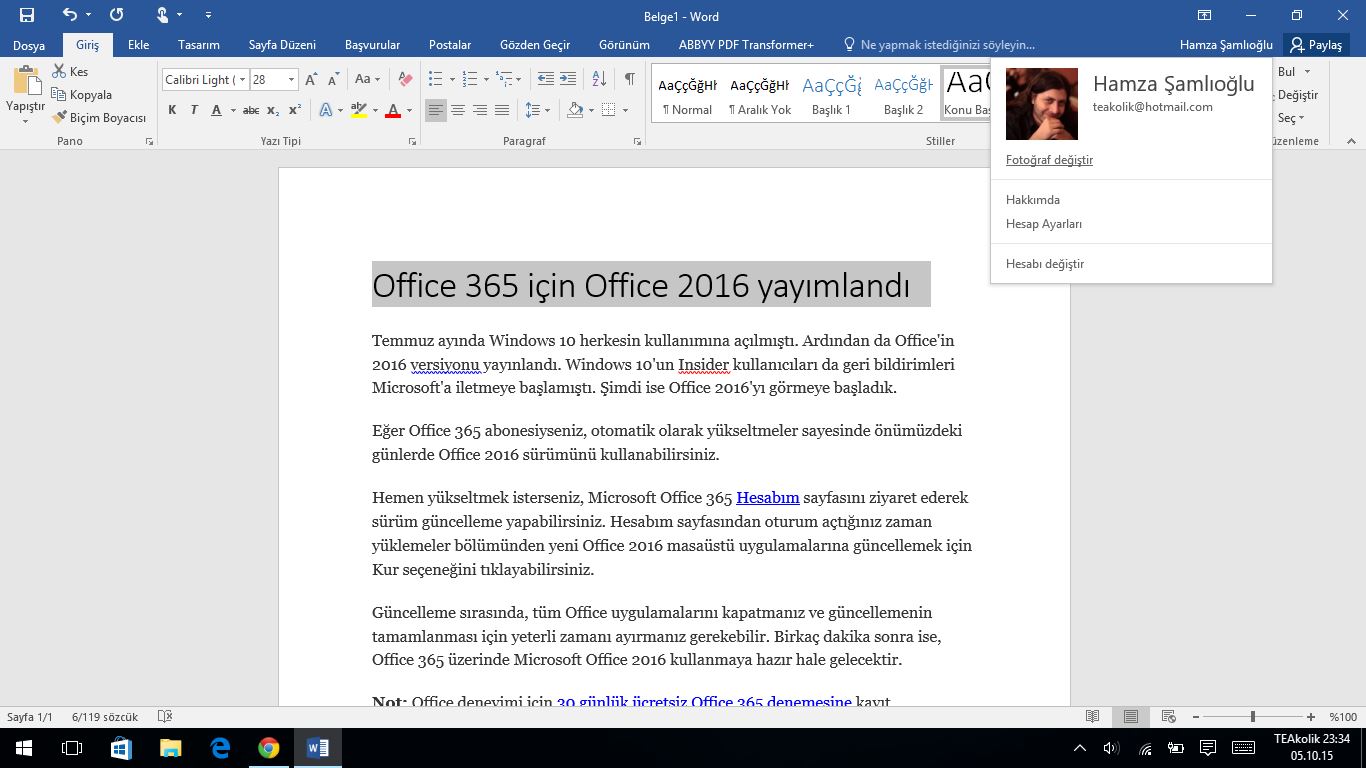Image resolution: width=1366 pixels, height=768 pixels.
Task: Align text left
Action: [435, 110]
